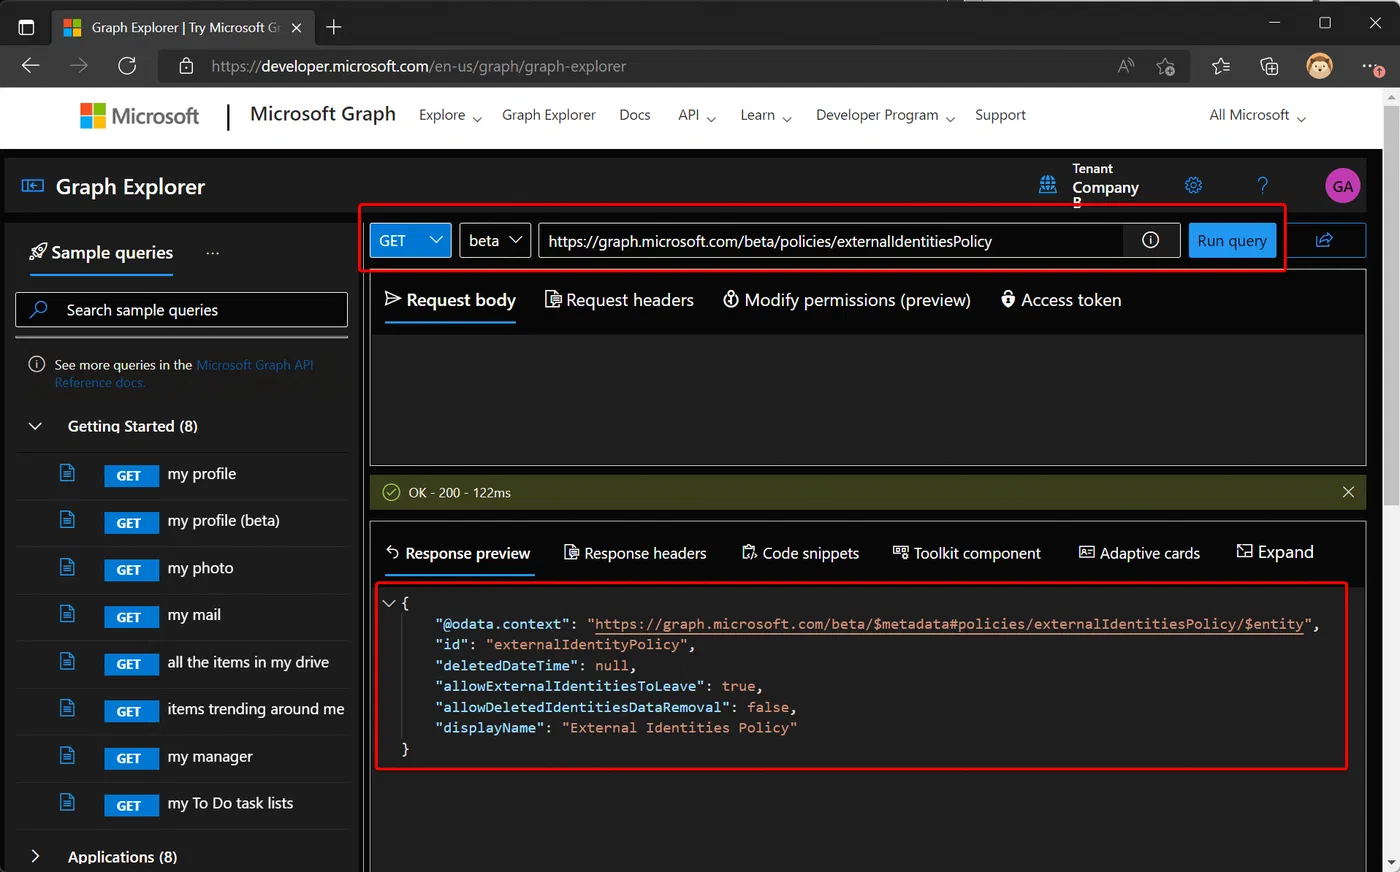This screenshot has height=872, width=1400.
Task: Dismiss the OK 200 status message
Action: (x=1348, y=492)
